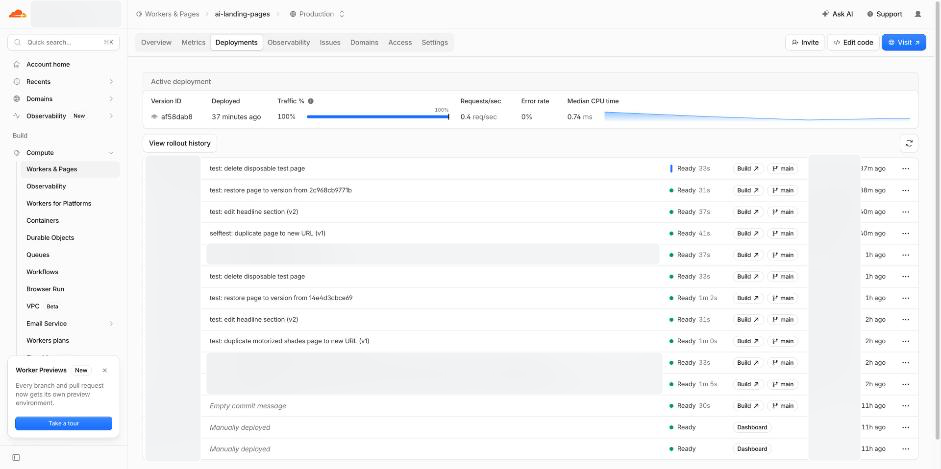Open Build for 'Empty commit message' row
941x469 pixels.
pos(748,406)
